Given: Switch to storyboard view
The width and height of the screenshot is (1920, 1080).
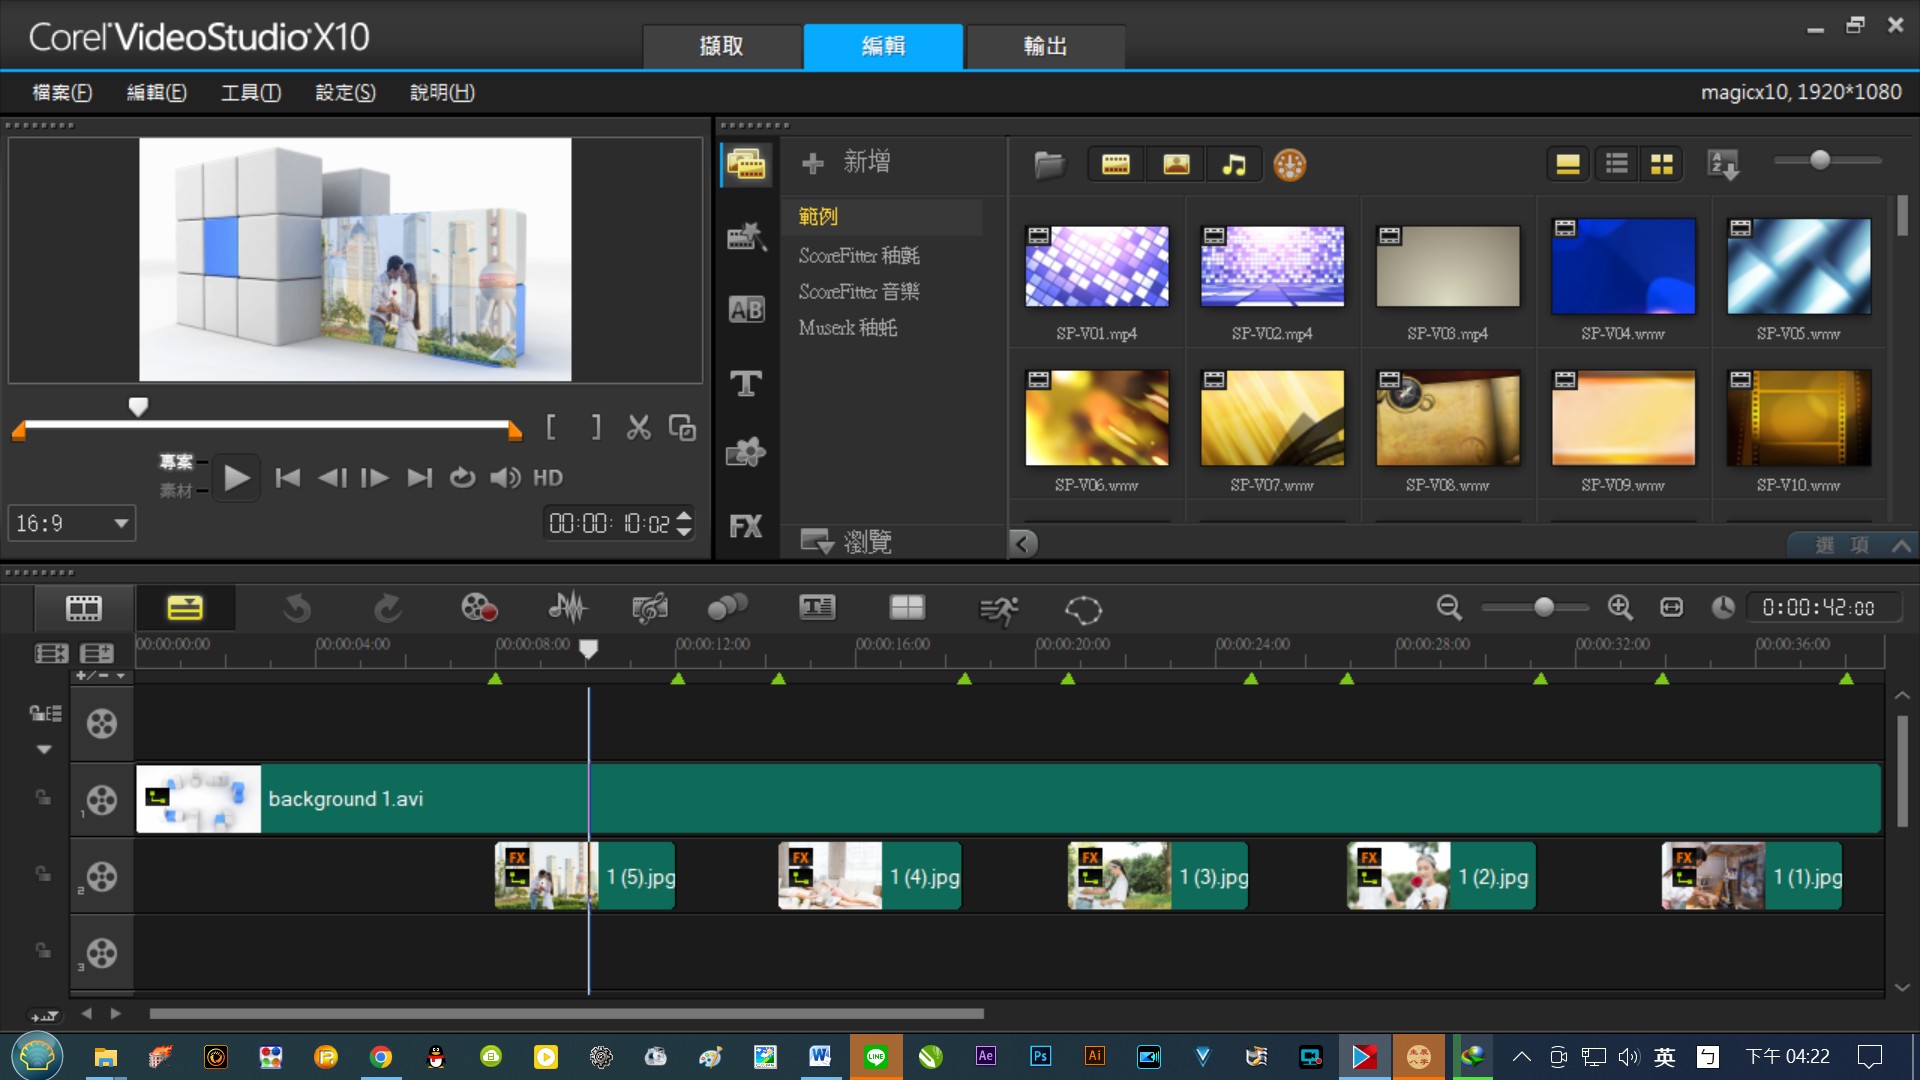Looking at the screenshot, I should click(84, 608).
